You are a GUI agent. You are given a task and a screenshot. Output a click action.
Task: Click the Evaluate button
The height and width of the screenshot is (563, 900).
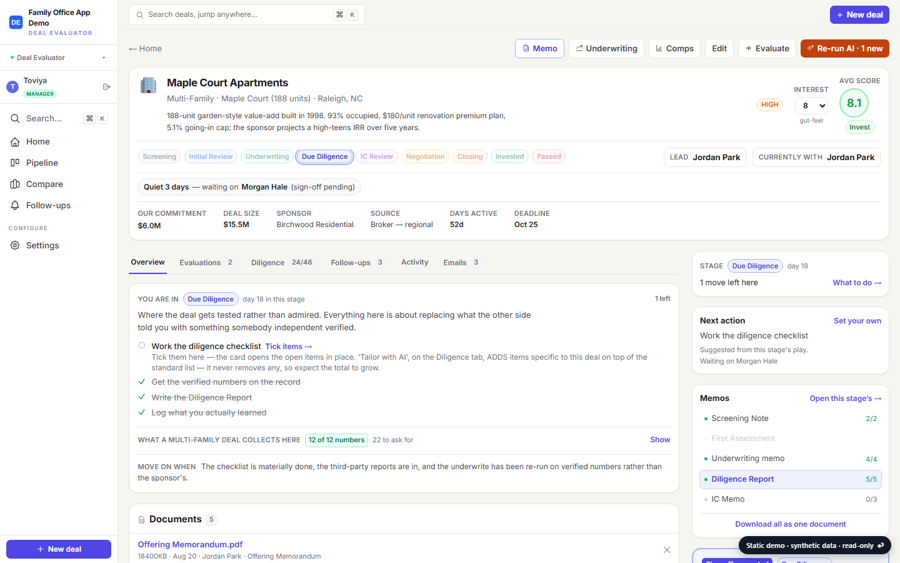tap(767, 49)
